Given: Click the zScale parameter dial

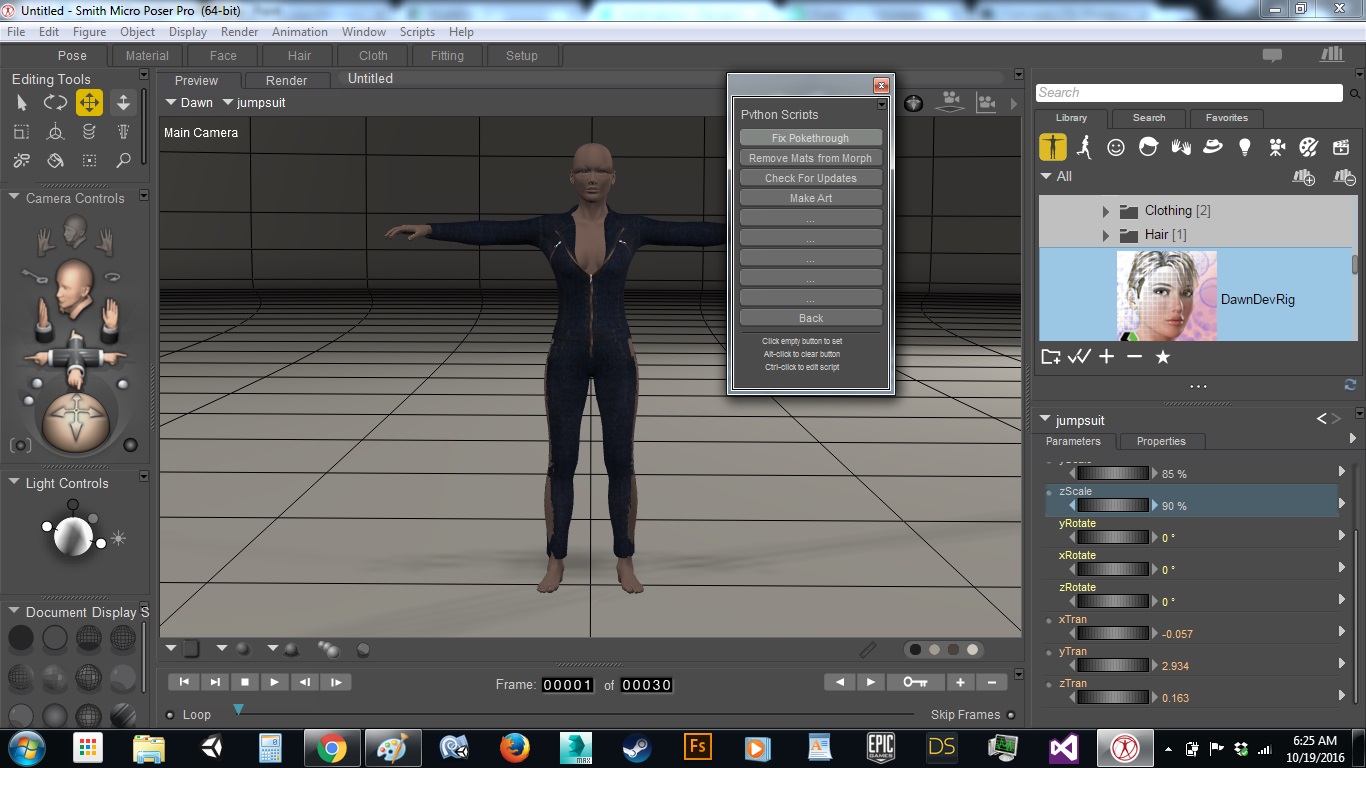Looking at the screenshot, I should 1113,506.
